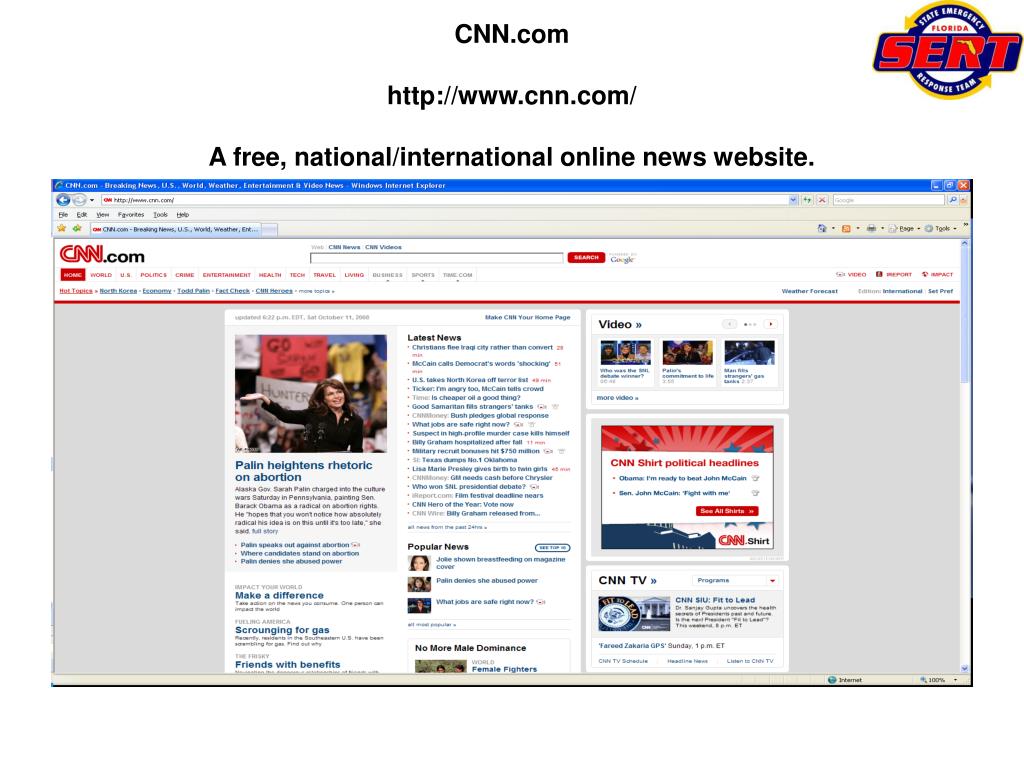
Task: Click the vertical scrollbar up arrow
Action: [965, 243]
